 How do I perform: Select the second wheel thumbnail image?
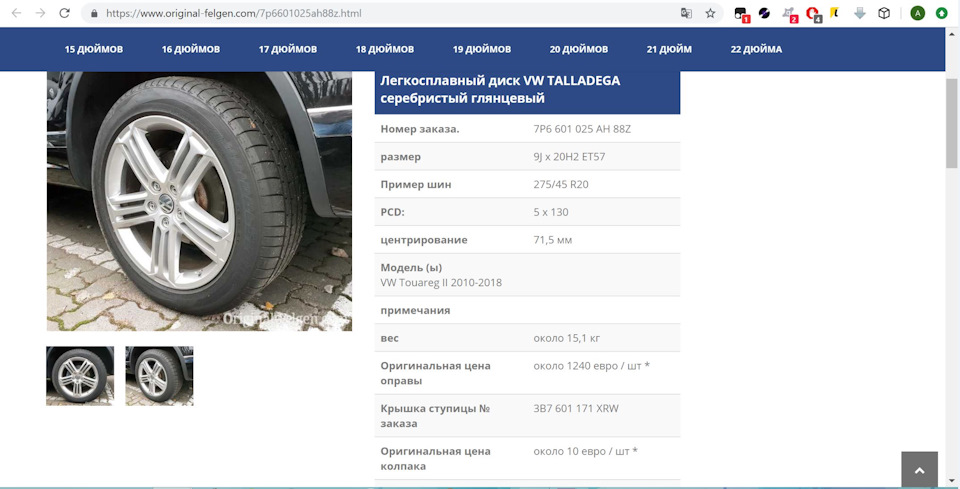pyautogui.click(x=159, y=376)
